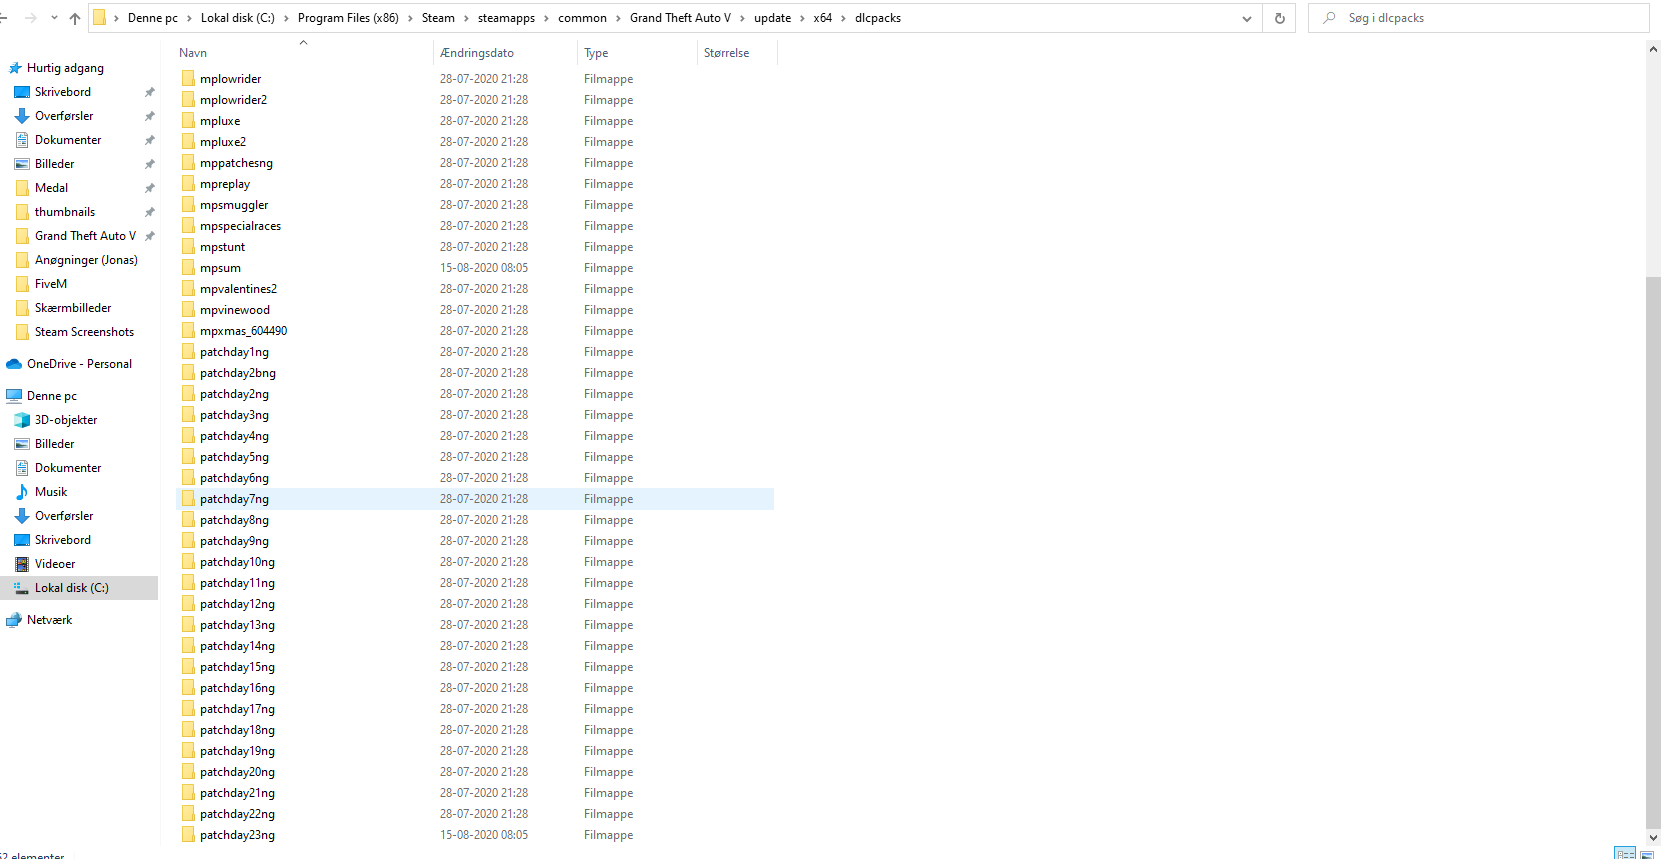Select 'mppatchesng' folder icon
The width and height of the screenshot is (1661, 859).
[188, 162]
